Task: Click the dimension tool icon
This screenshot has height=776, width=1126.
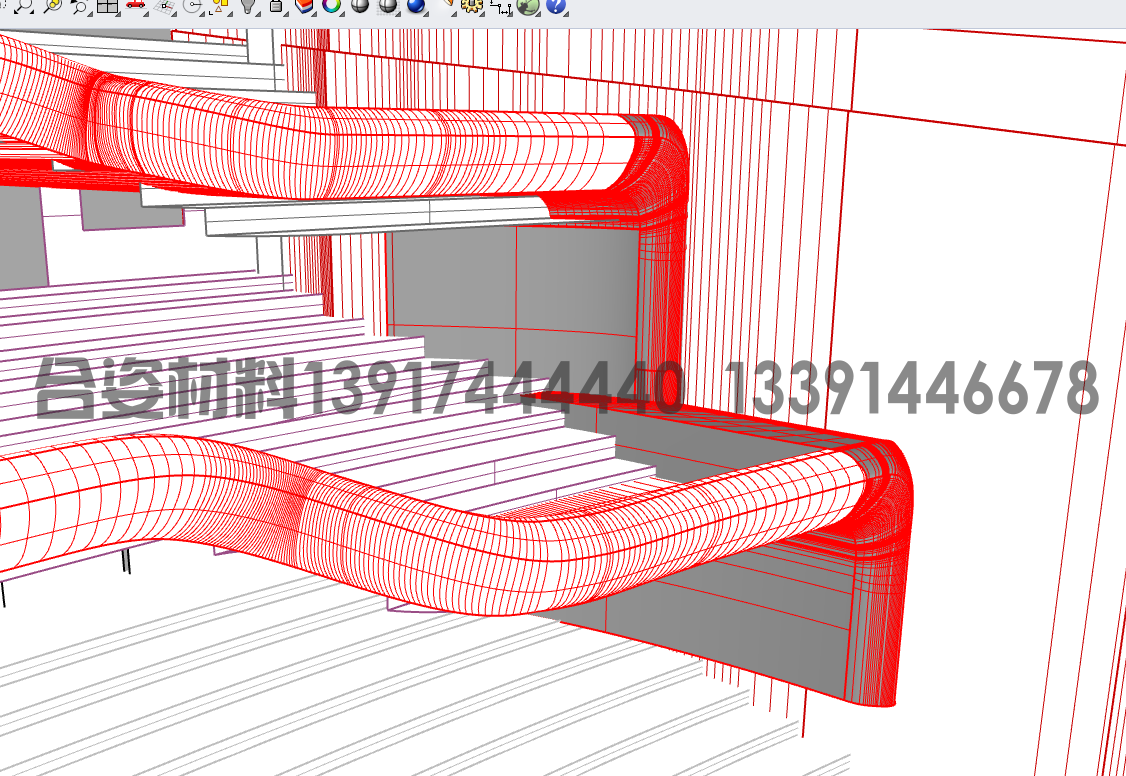Action: pyautogui.click(x=501, y=6)
